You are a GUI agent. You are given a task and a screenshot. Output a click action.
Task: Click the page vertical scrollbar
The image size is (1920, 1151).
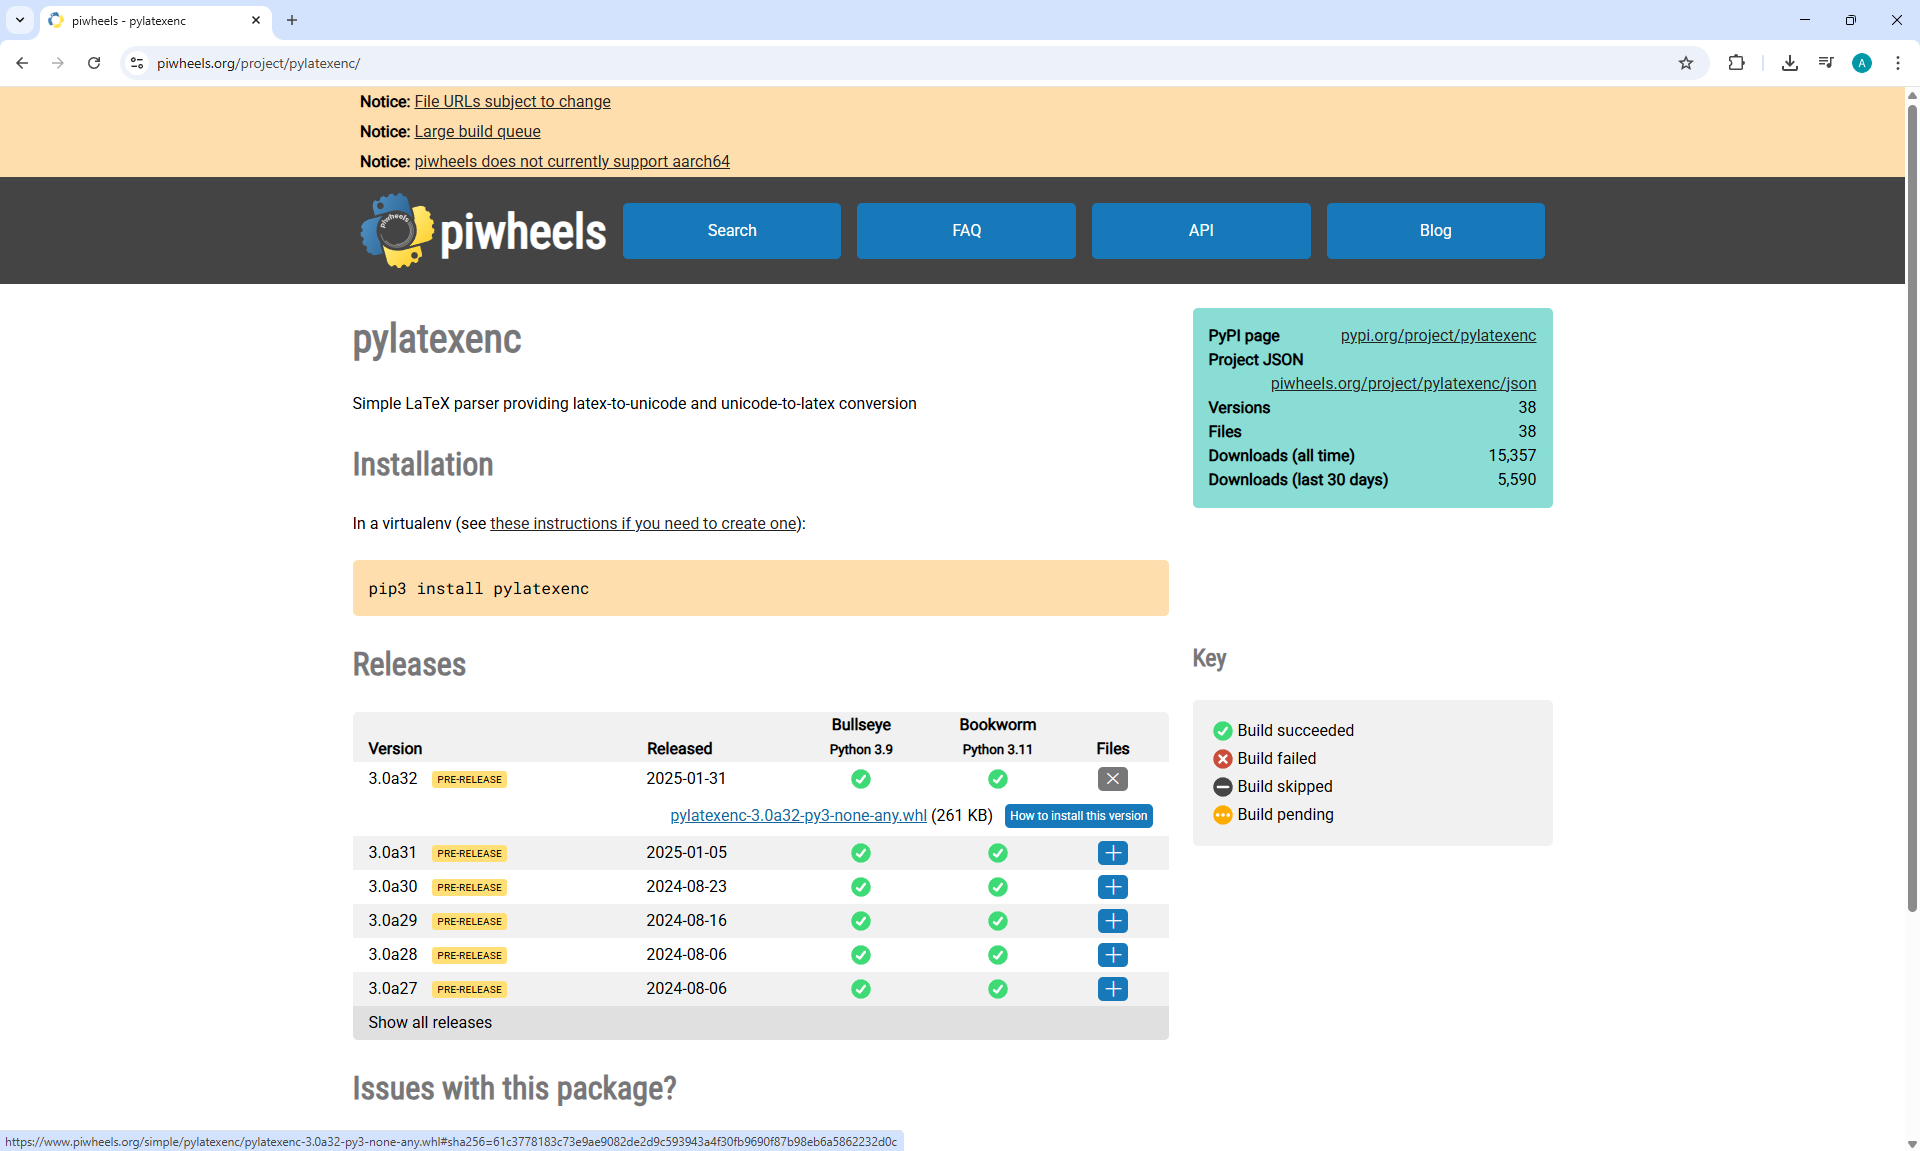pos(1911,500)
